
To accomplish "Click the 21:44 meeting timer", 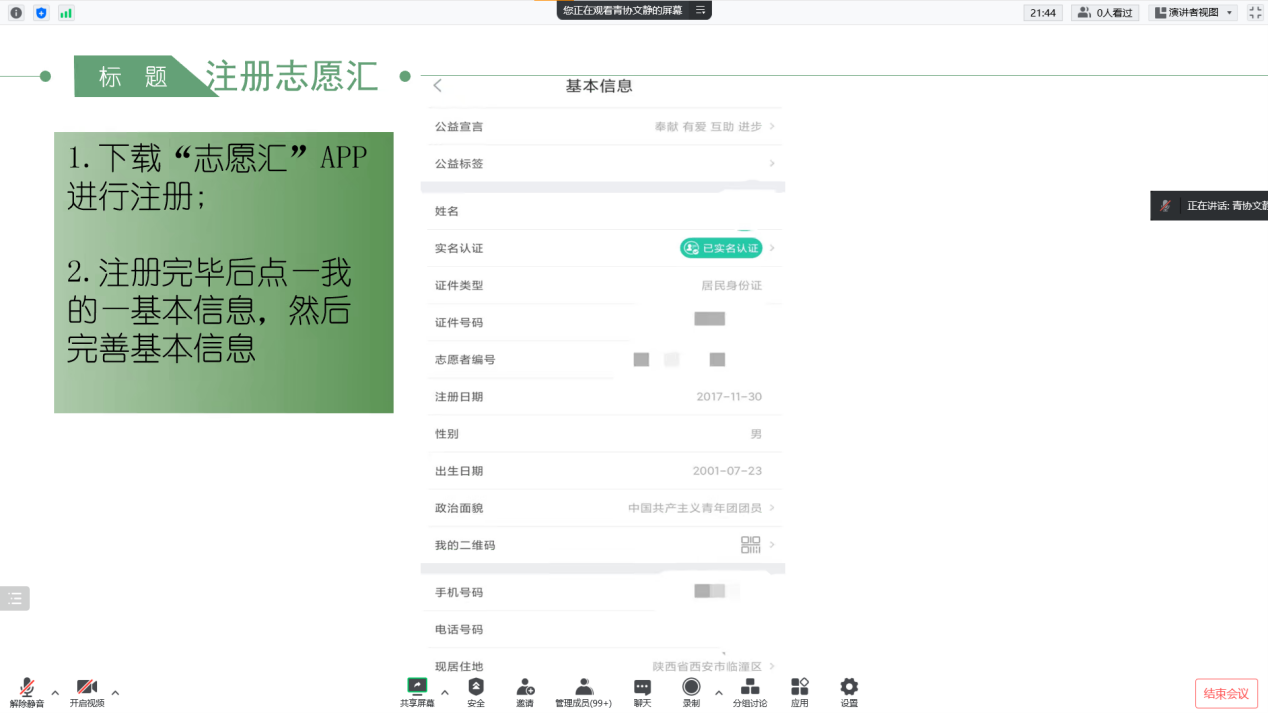I will [x=1043, y=12].
